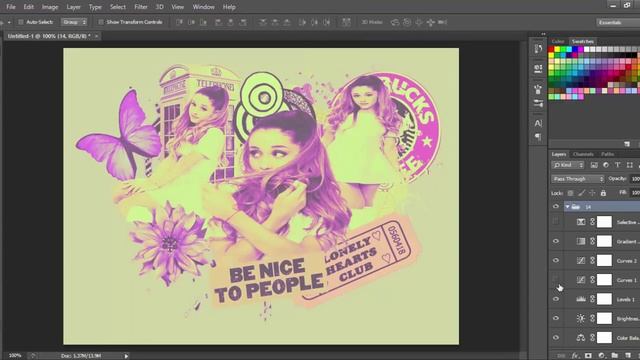Pick the white swatch in top row

tap(587, 49)
